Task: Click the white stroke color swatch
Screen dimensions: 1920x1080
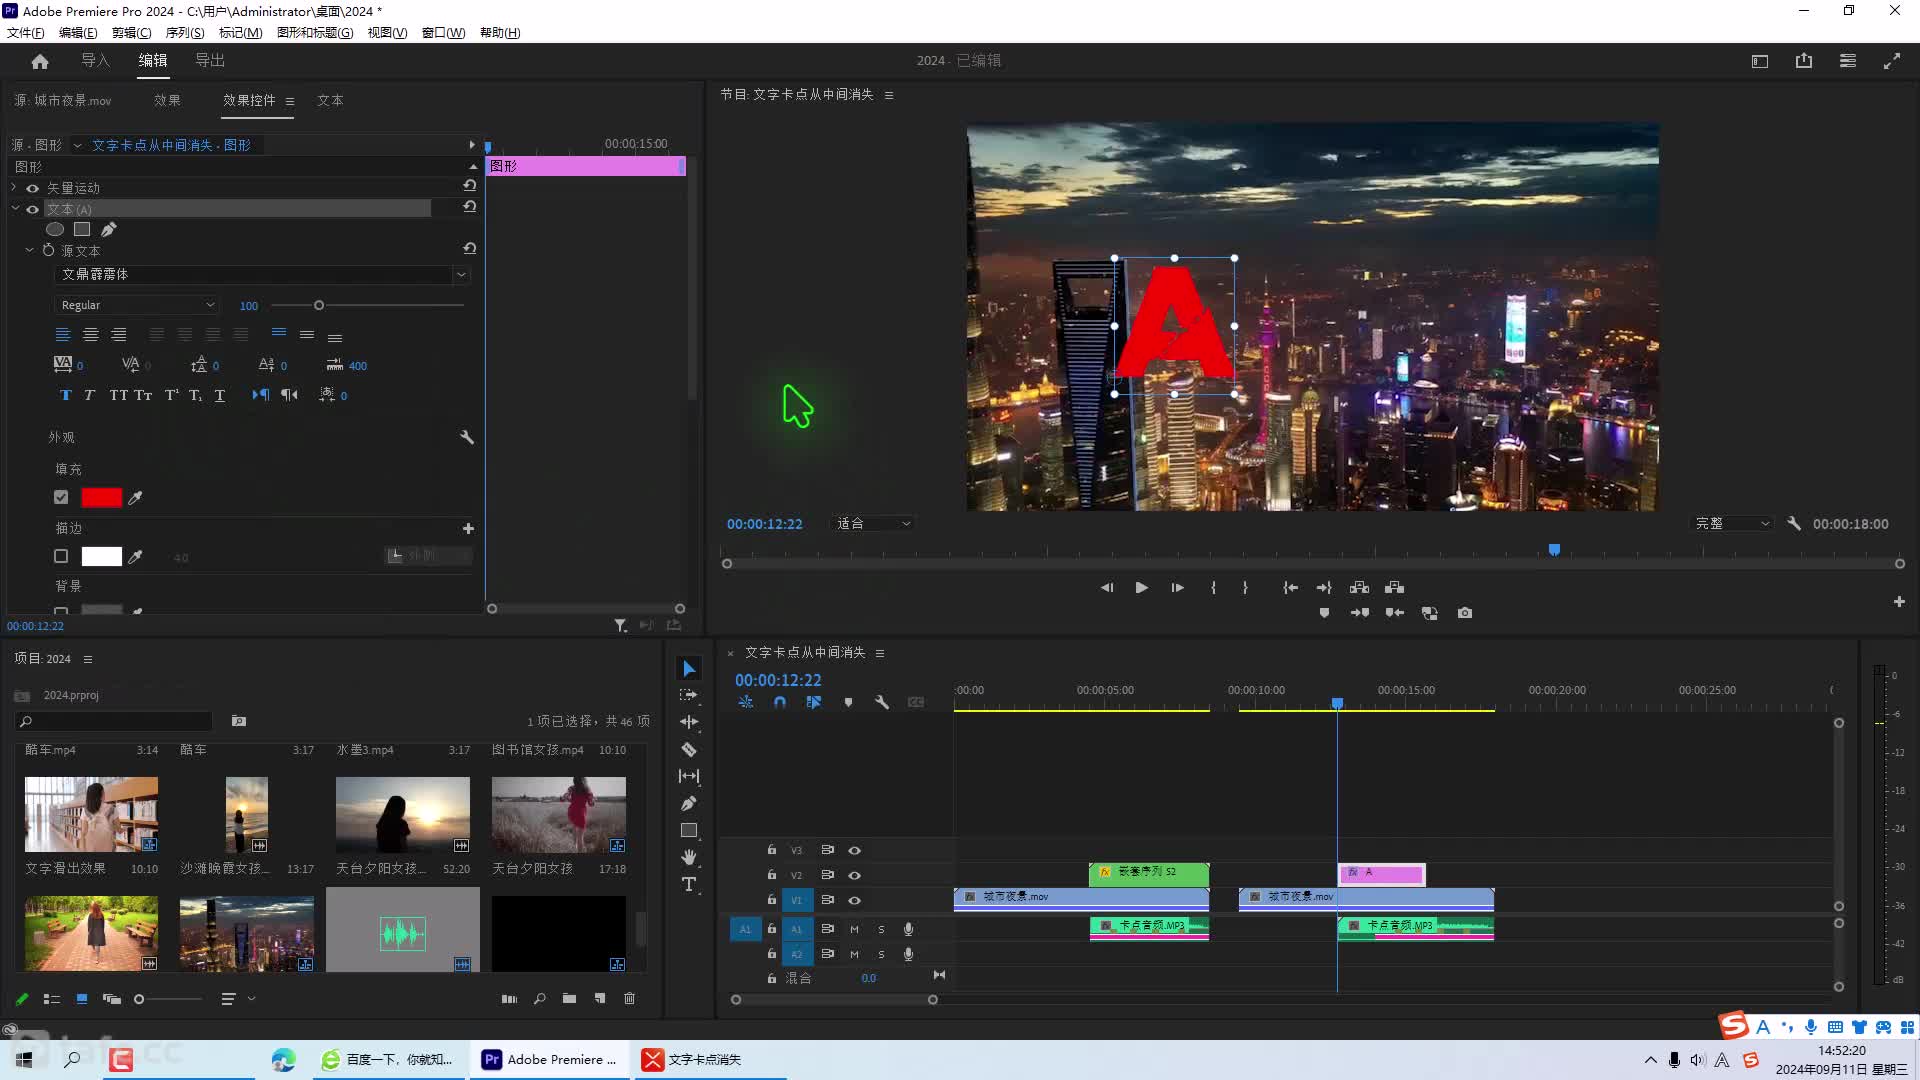Action: pos(101,556)
